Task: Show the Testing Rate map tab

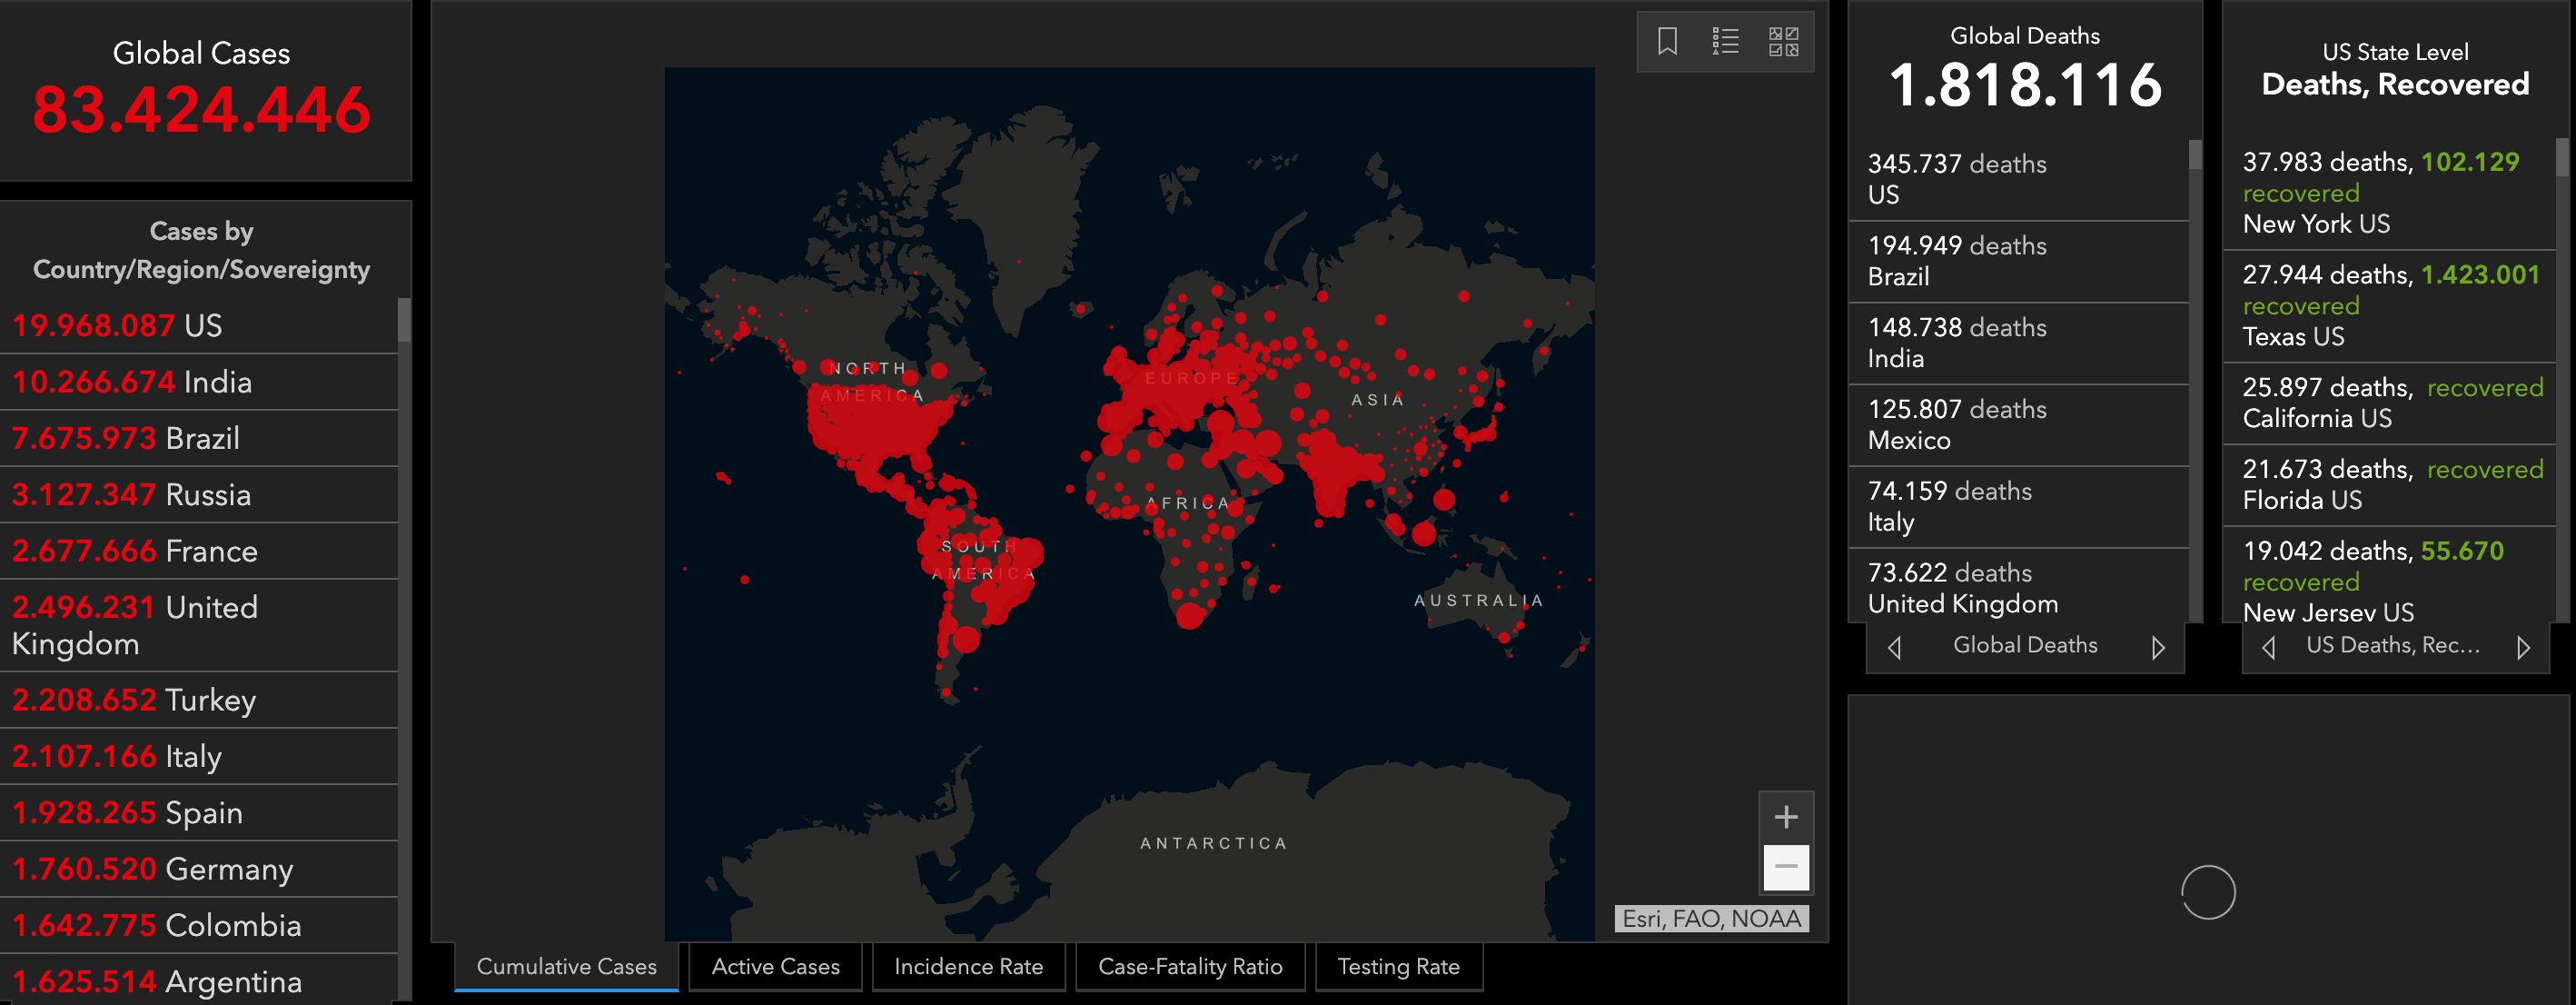Action: [1398, 966]
